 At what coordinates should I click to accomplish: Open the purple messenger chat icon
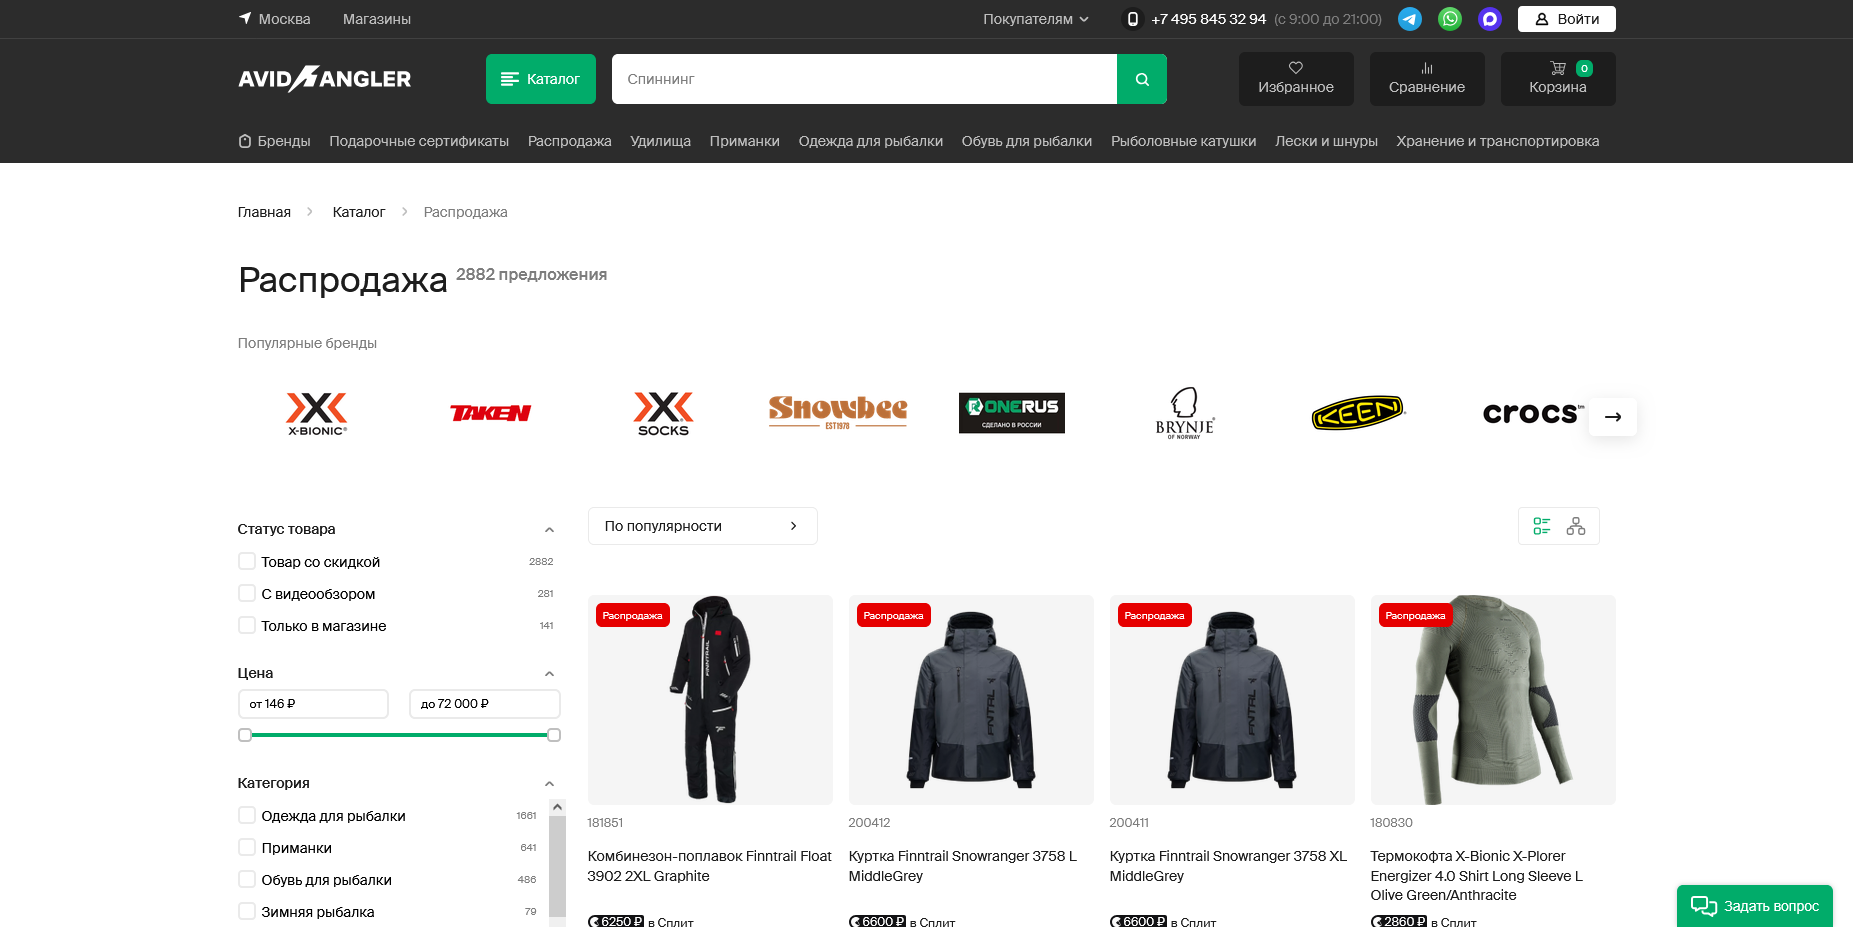pyautogui.click(x=1490, y=19)
